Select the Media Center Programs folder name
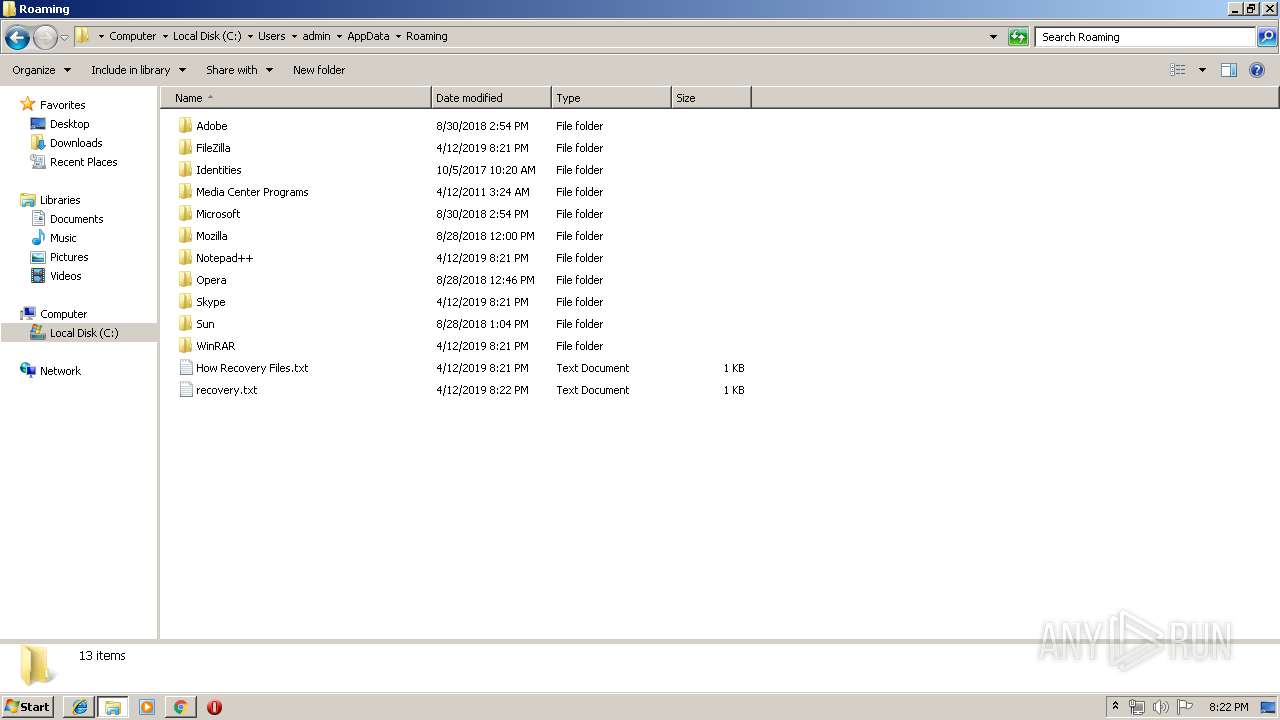The image size is (1280, 720). pyautogui.click(x=252, y=192)
